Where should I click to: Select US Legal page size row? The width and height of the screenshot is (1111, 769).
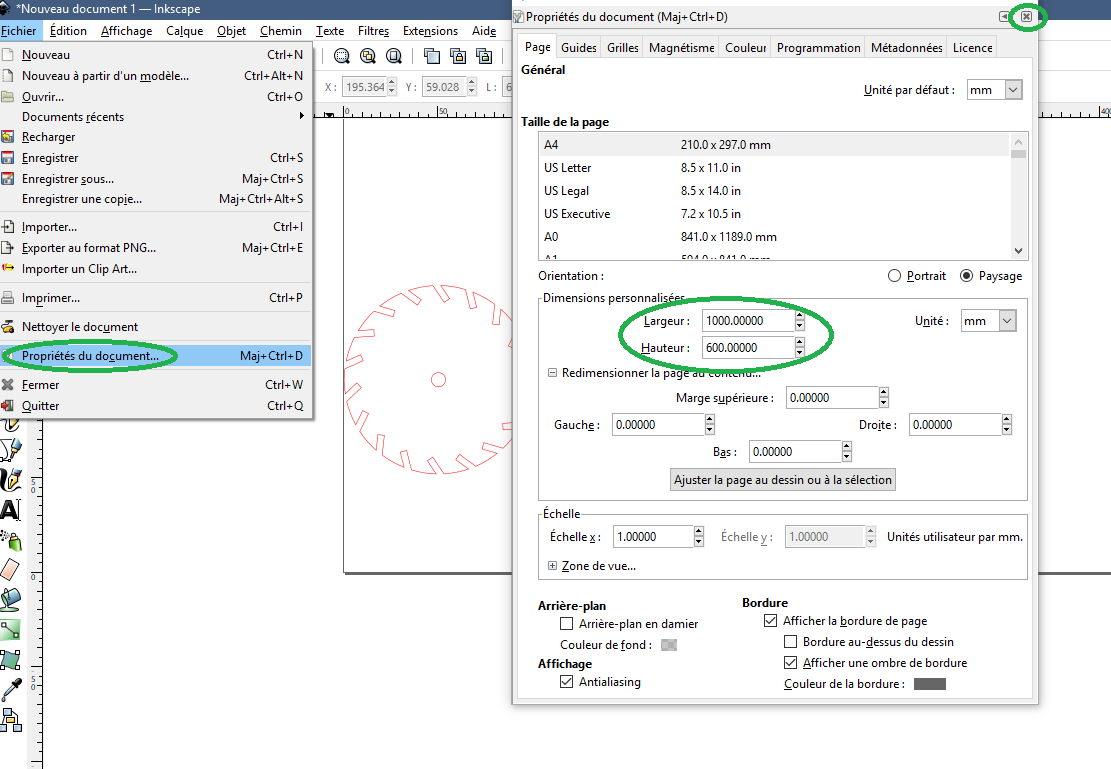(x=774, y=191)
